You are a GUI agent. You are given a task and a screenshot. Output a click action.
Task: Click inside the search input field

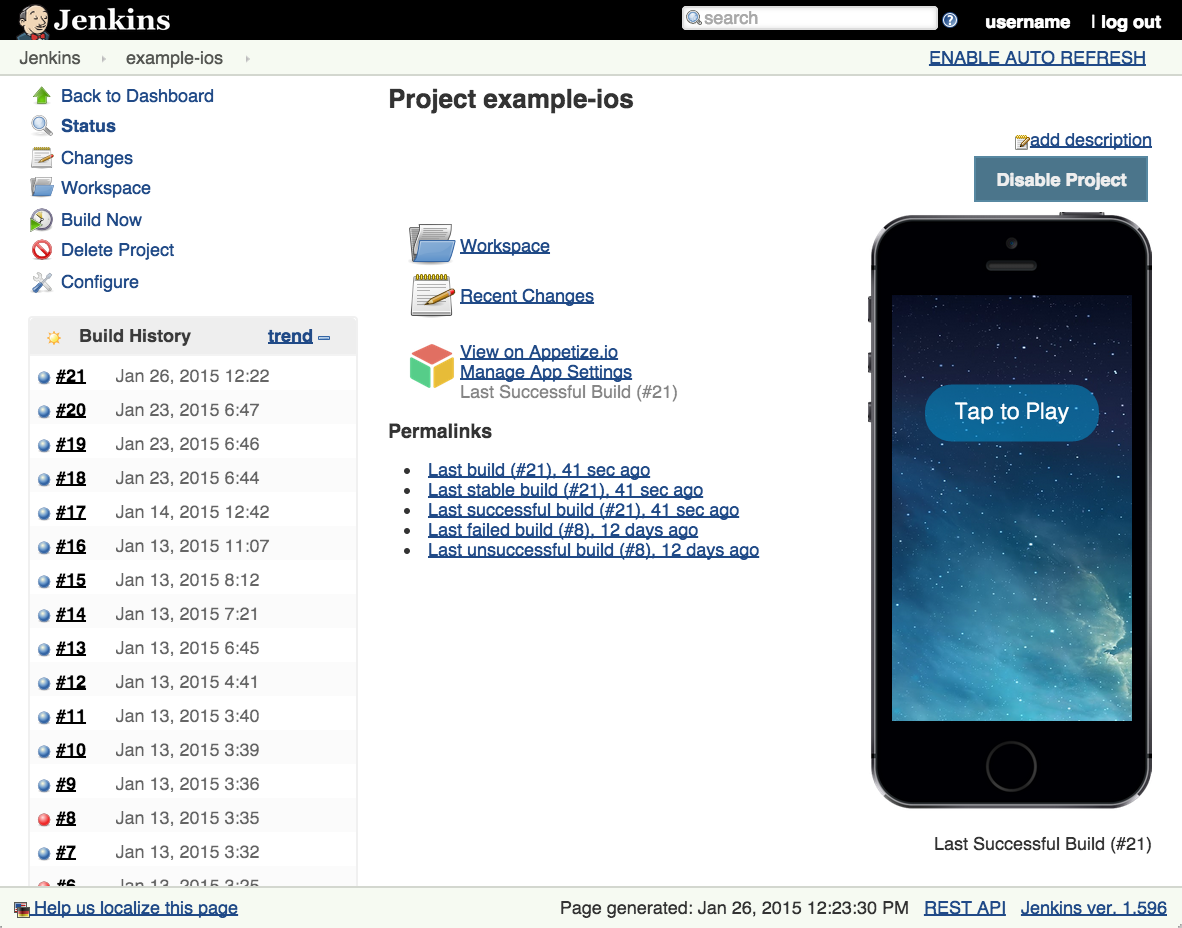[810, 18]
